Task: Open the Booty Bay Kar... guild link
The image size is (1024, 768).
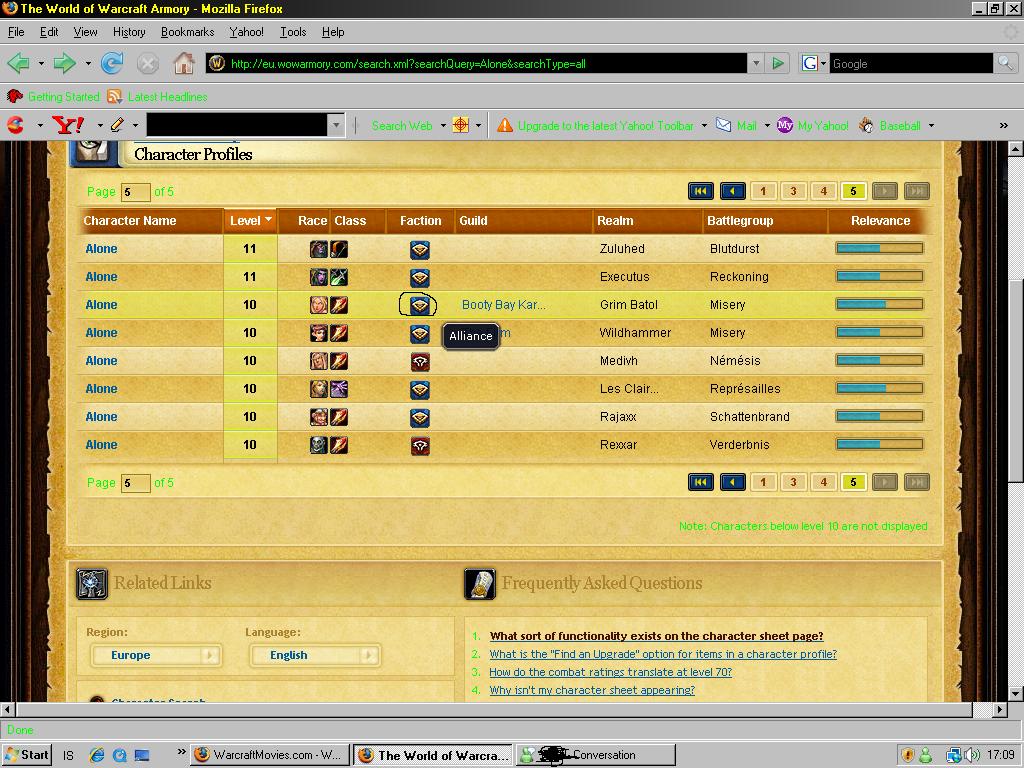Action: pyautogui.click(x=504, y=305)
